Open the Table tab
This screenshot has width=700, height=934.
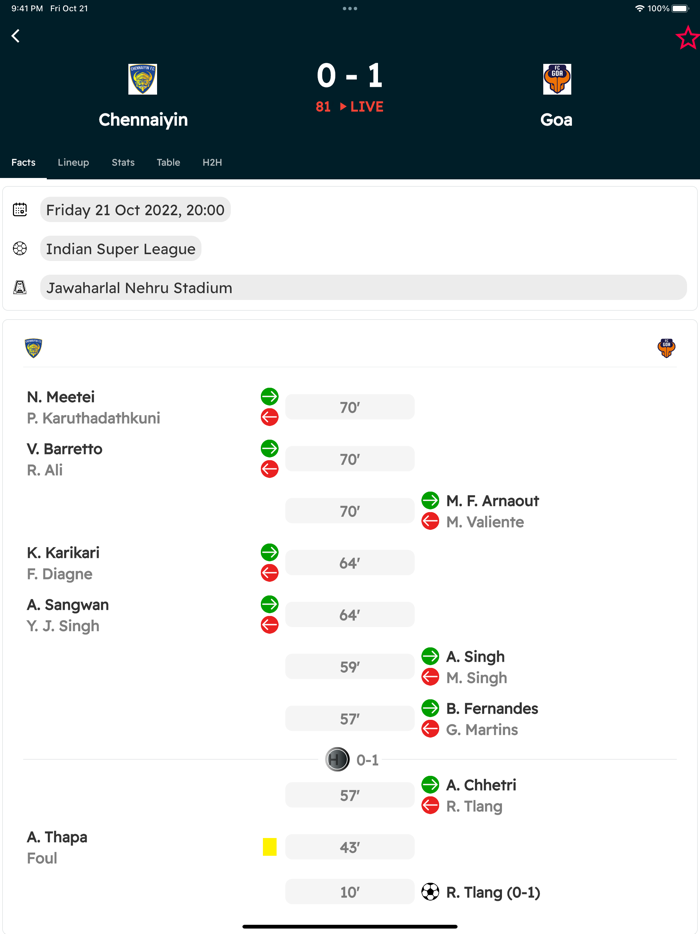pyautogui.click(x=168, y=162)
